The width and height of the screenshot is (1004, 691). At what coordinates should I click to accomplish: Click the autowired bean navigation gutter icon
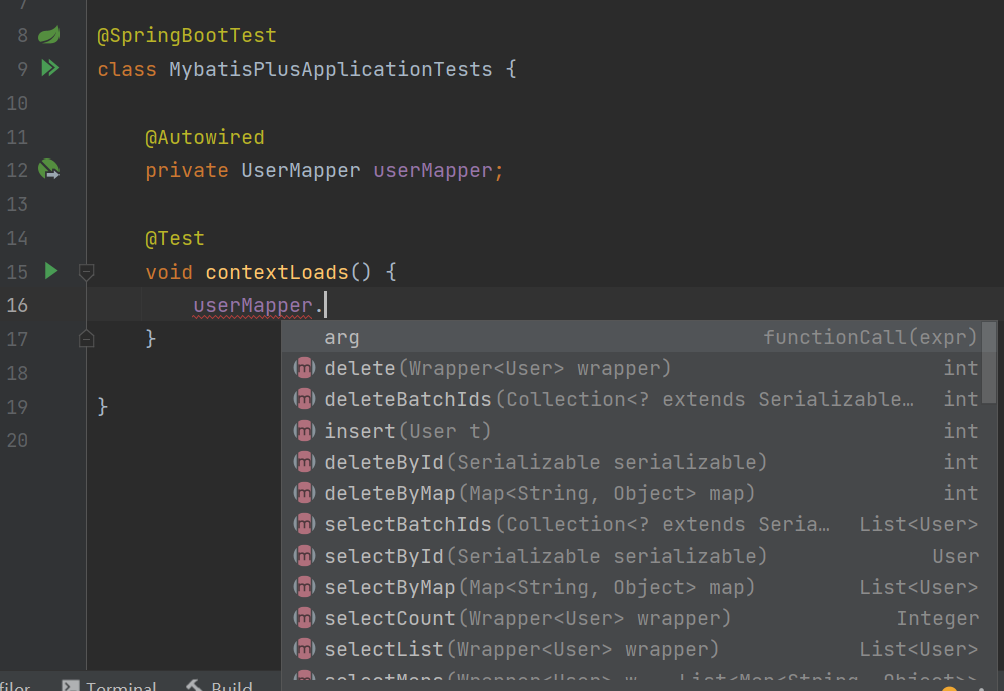(x=49, y=170)
